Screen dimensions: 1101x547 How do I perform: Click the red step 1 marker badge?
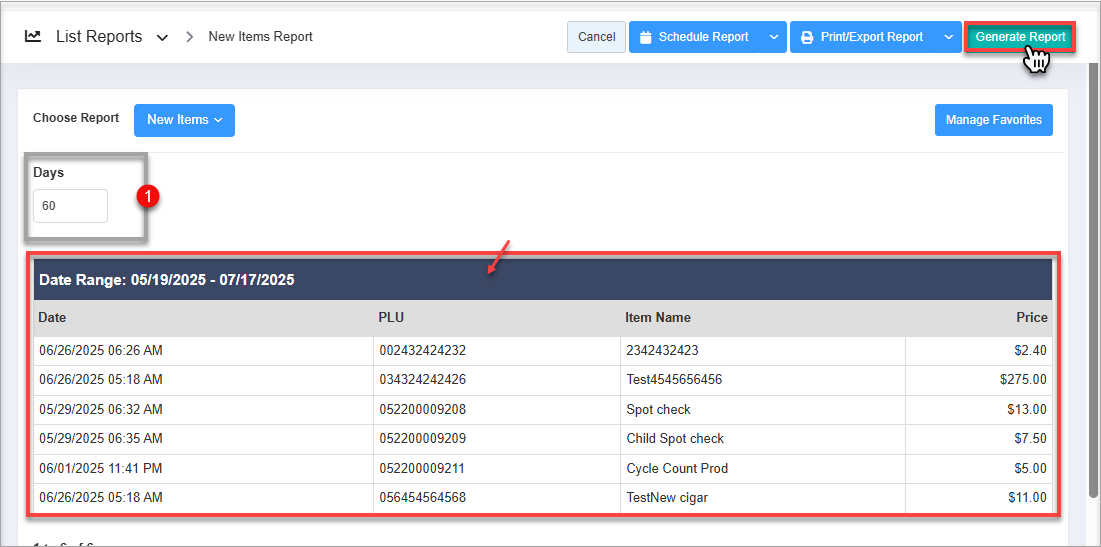click(x=148, y=197)
